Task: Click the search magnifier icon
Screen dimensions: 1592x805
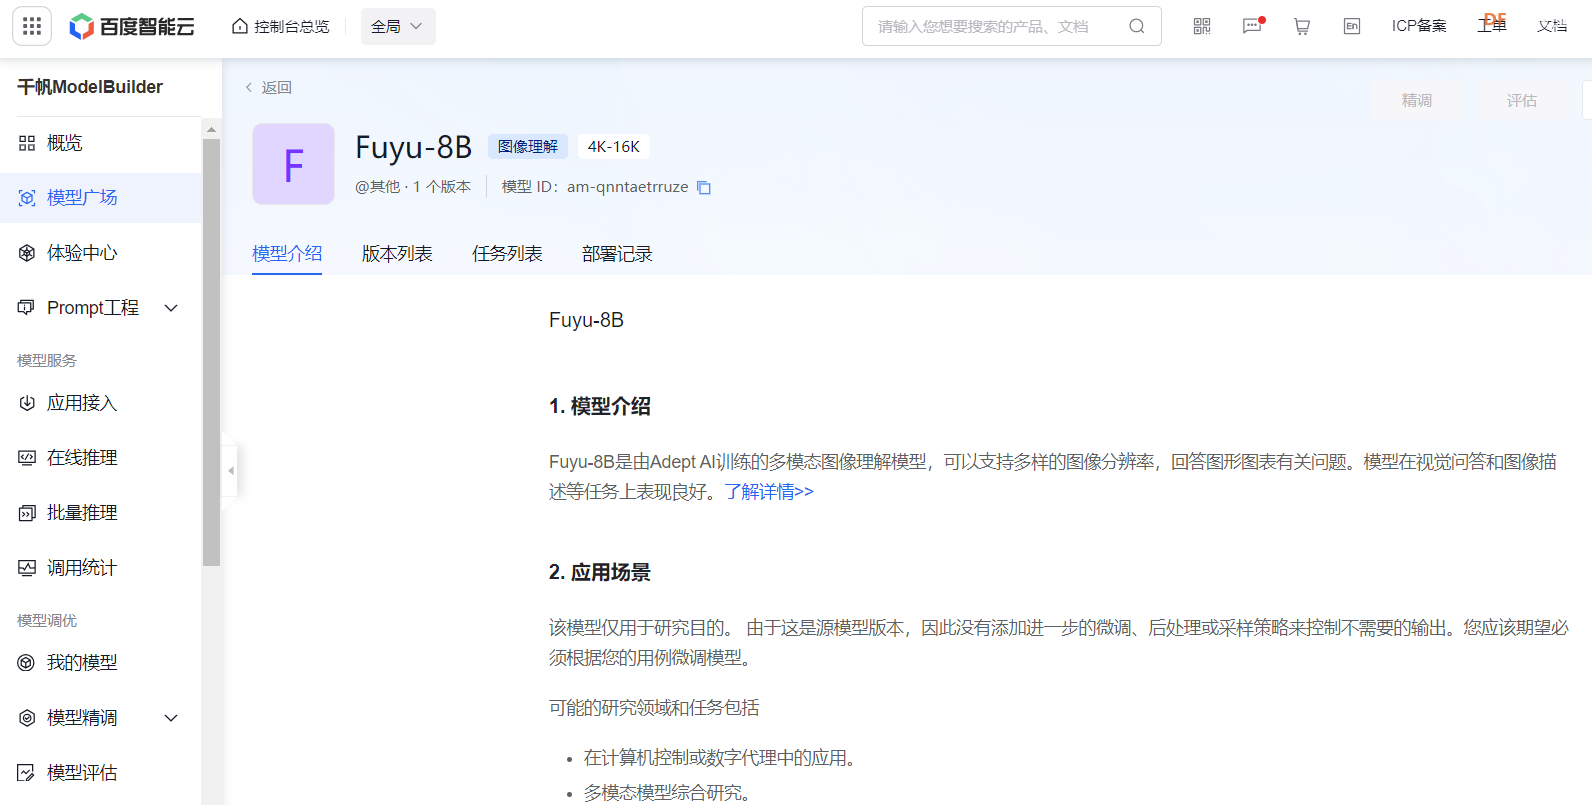Action: pyautogui.click(x=1137, y=26)
